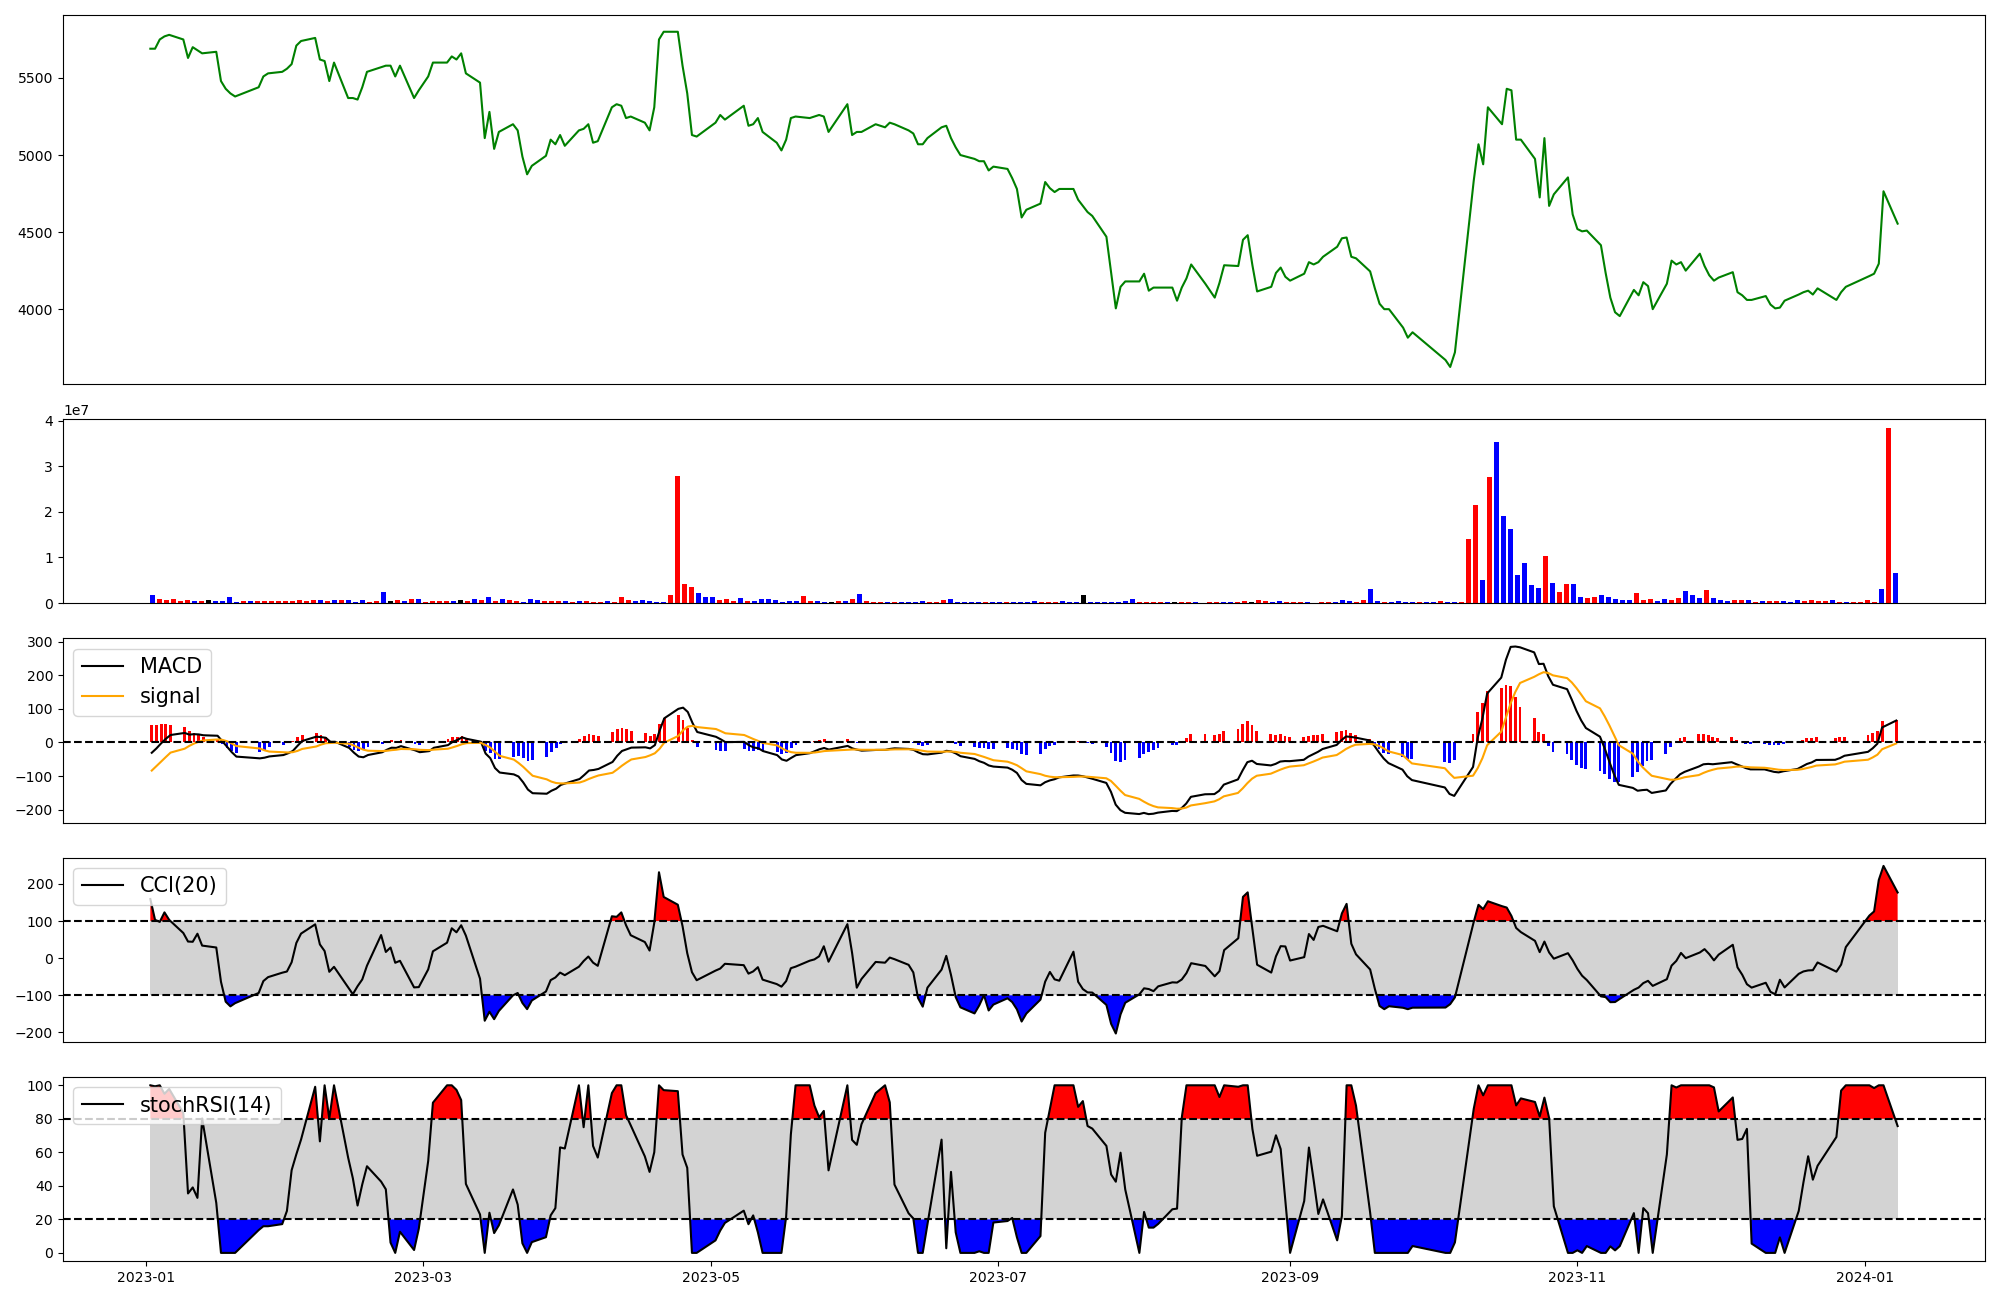Click the 1e7 volume scale label
Screen dimensions: 2000x1300
point(76,411)
